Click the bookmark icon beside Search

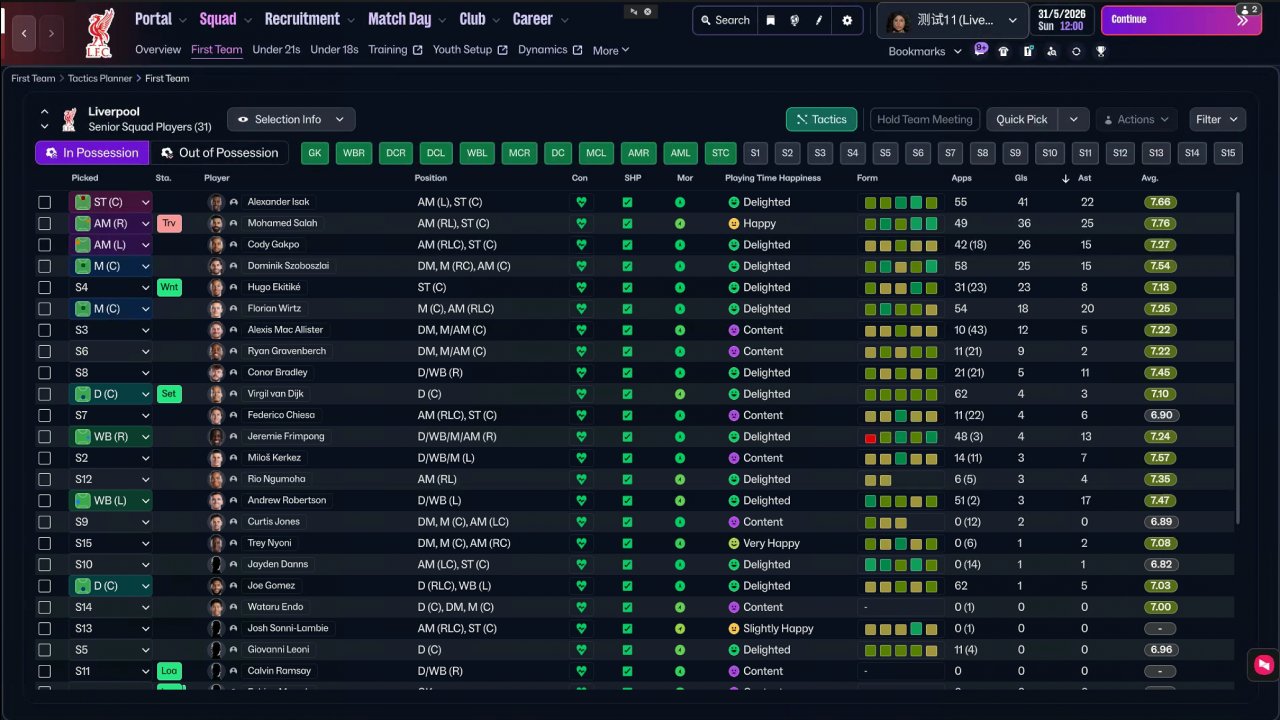(770, 20)
